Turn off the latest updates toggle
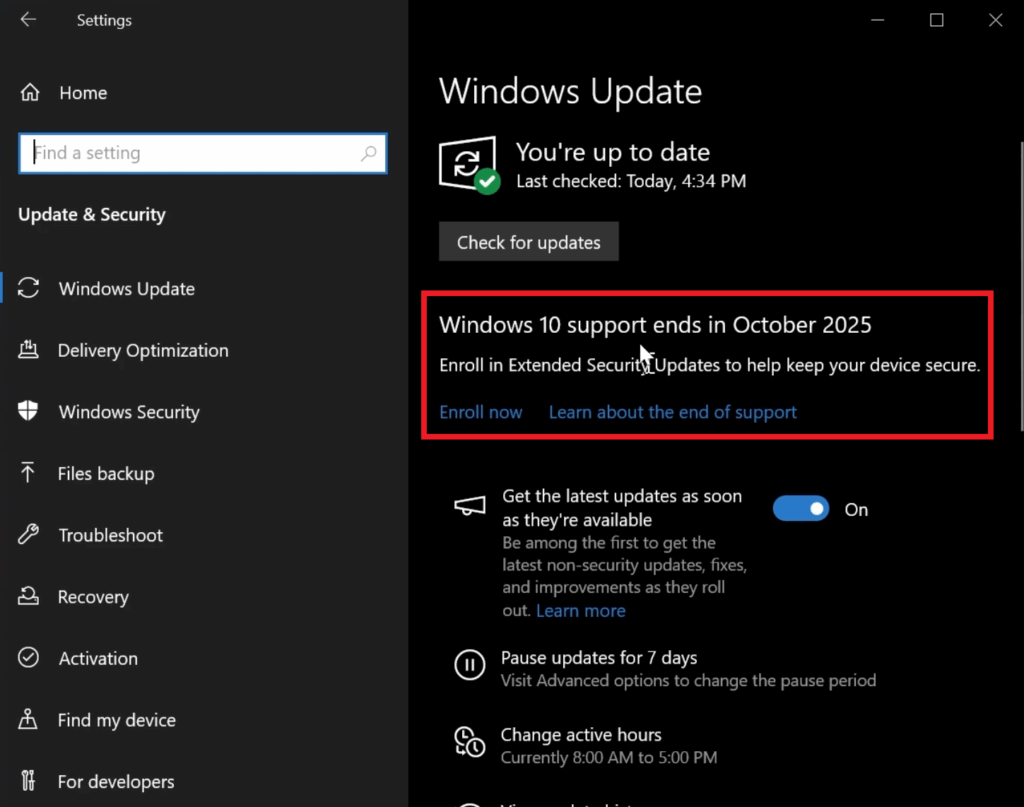 [x=800, y=509]
